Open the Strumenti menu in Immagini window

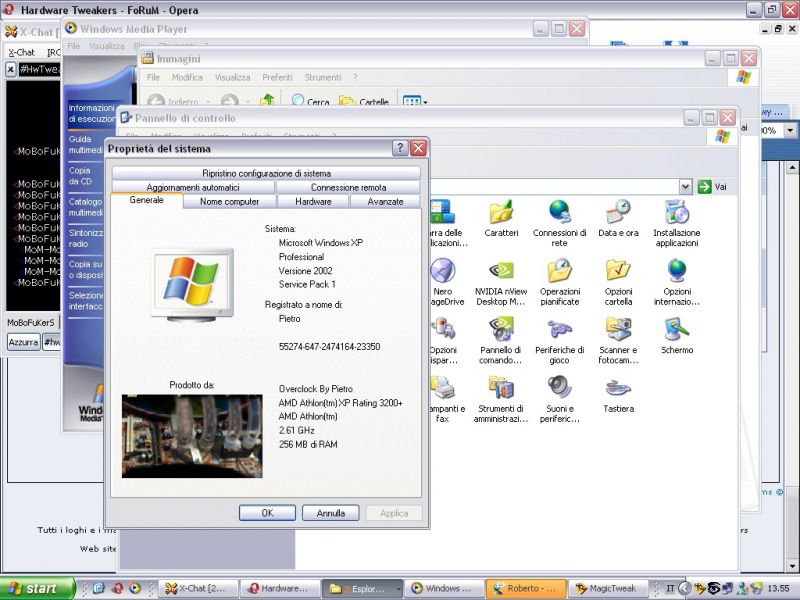click(323, 78)
